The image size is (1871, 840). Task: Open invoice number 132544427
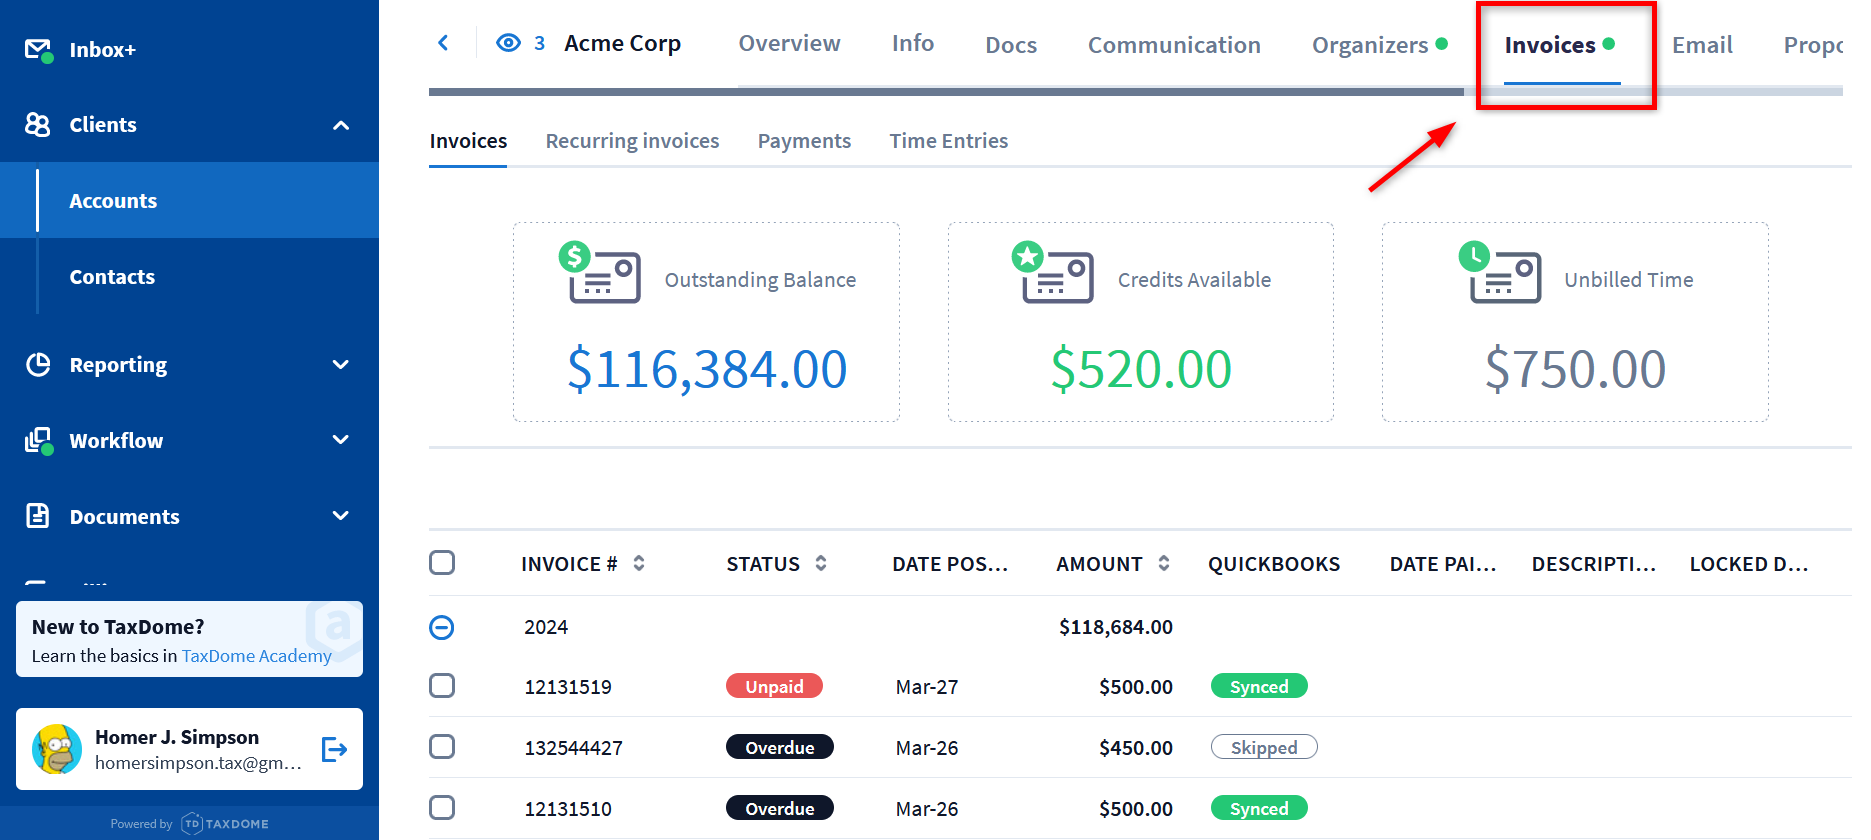pos(573,748)
